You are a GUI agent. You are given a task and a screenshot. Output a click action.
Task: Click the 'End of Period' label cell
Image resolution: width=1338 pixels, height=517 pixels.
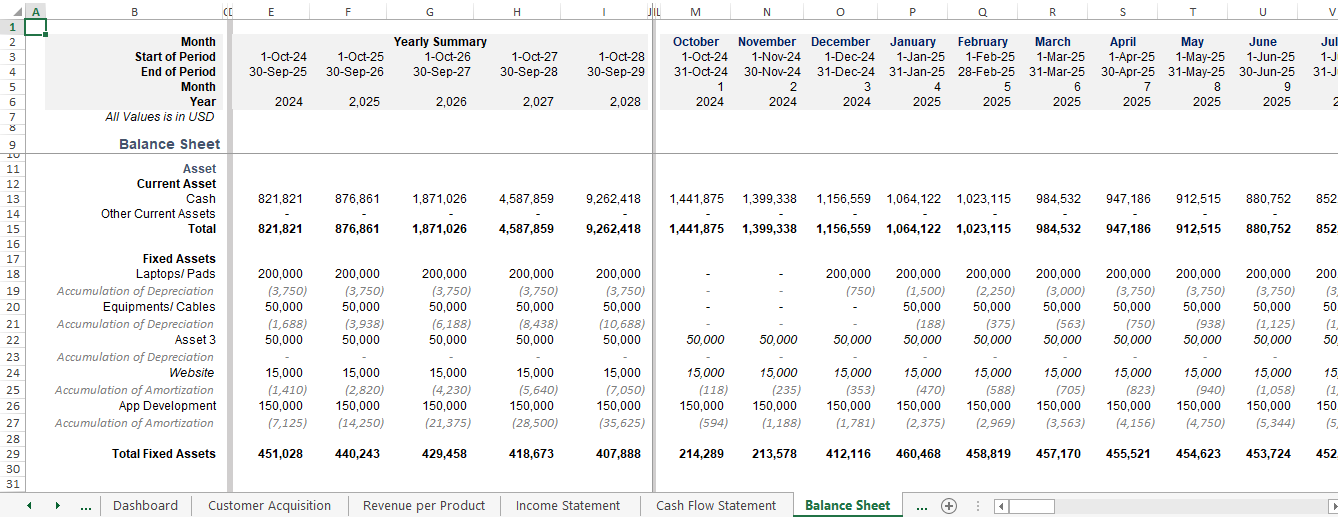tap(177, 72)
